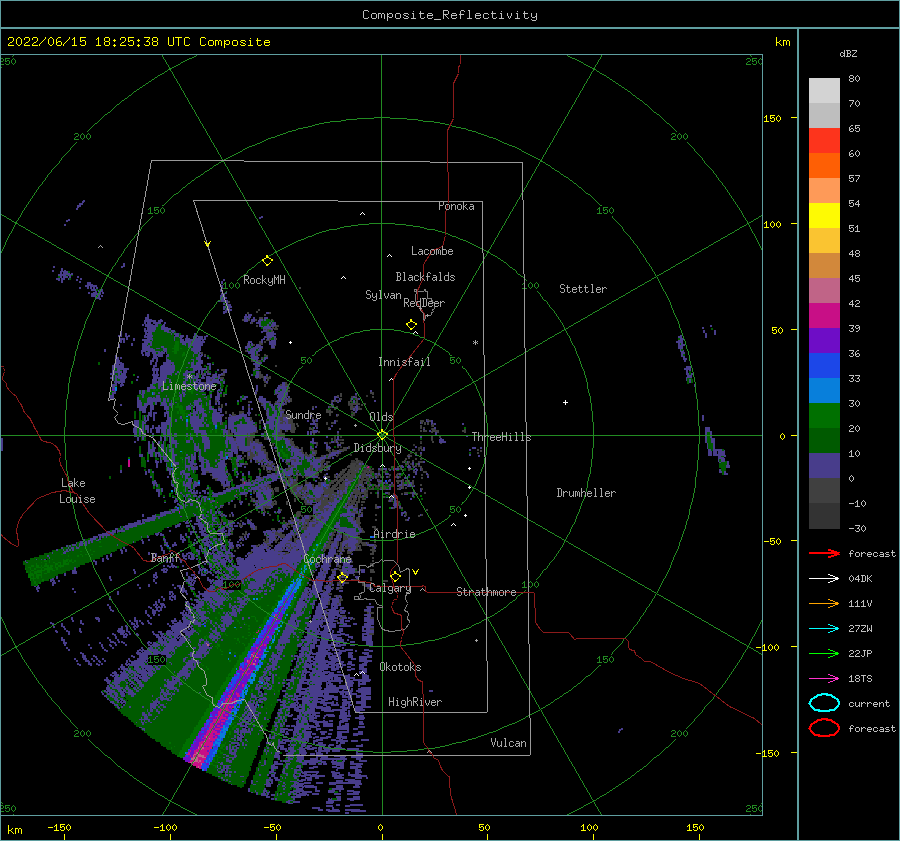Screen dimensions: 900x841
Task: Click the Cochrane town label
Action: 327,559
